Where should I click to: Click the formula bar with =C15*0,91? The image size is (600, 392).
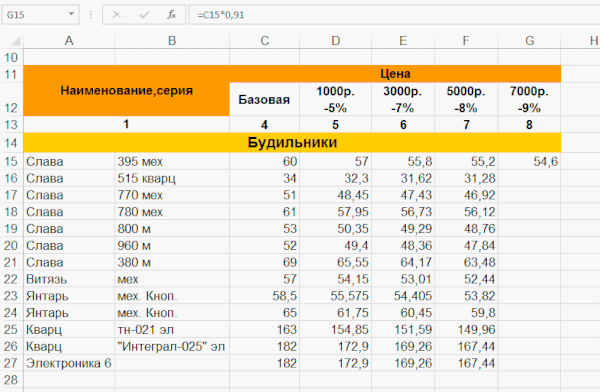pos(394,15)
